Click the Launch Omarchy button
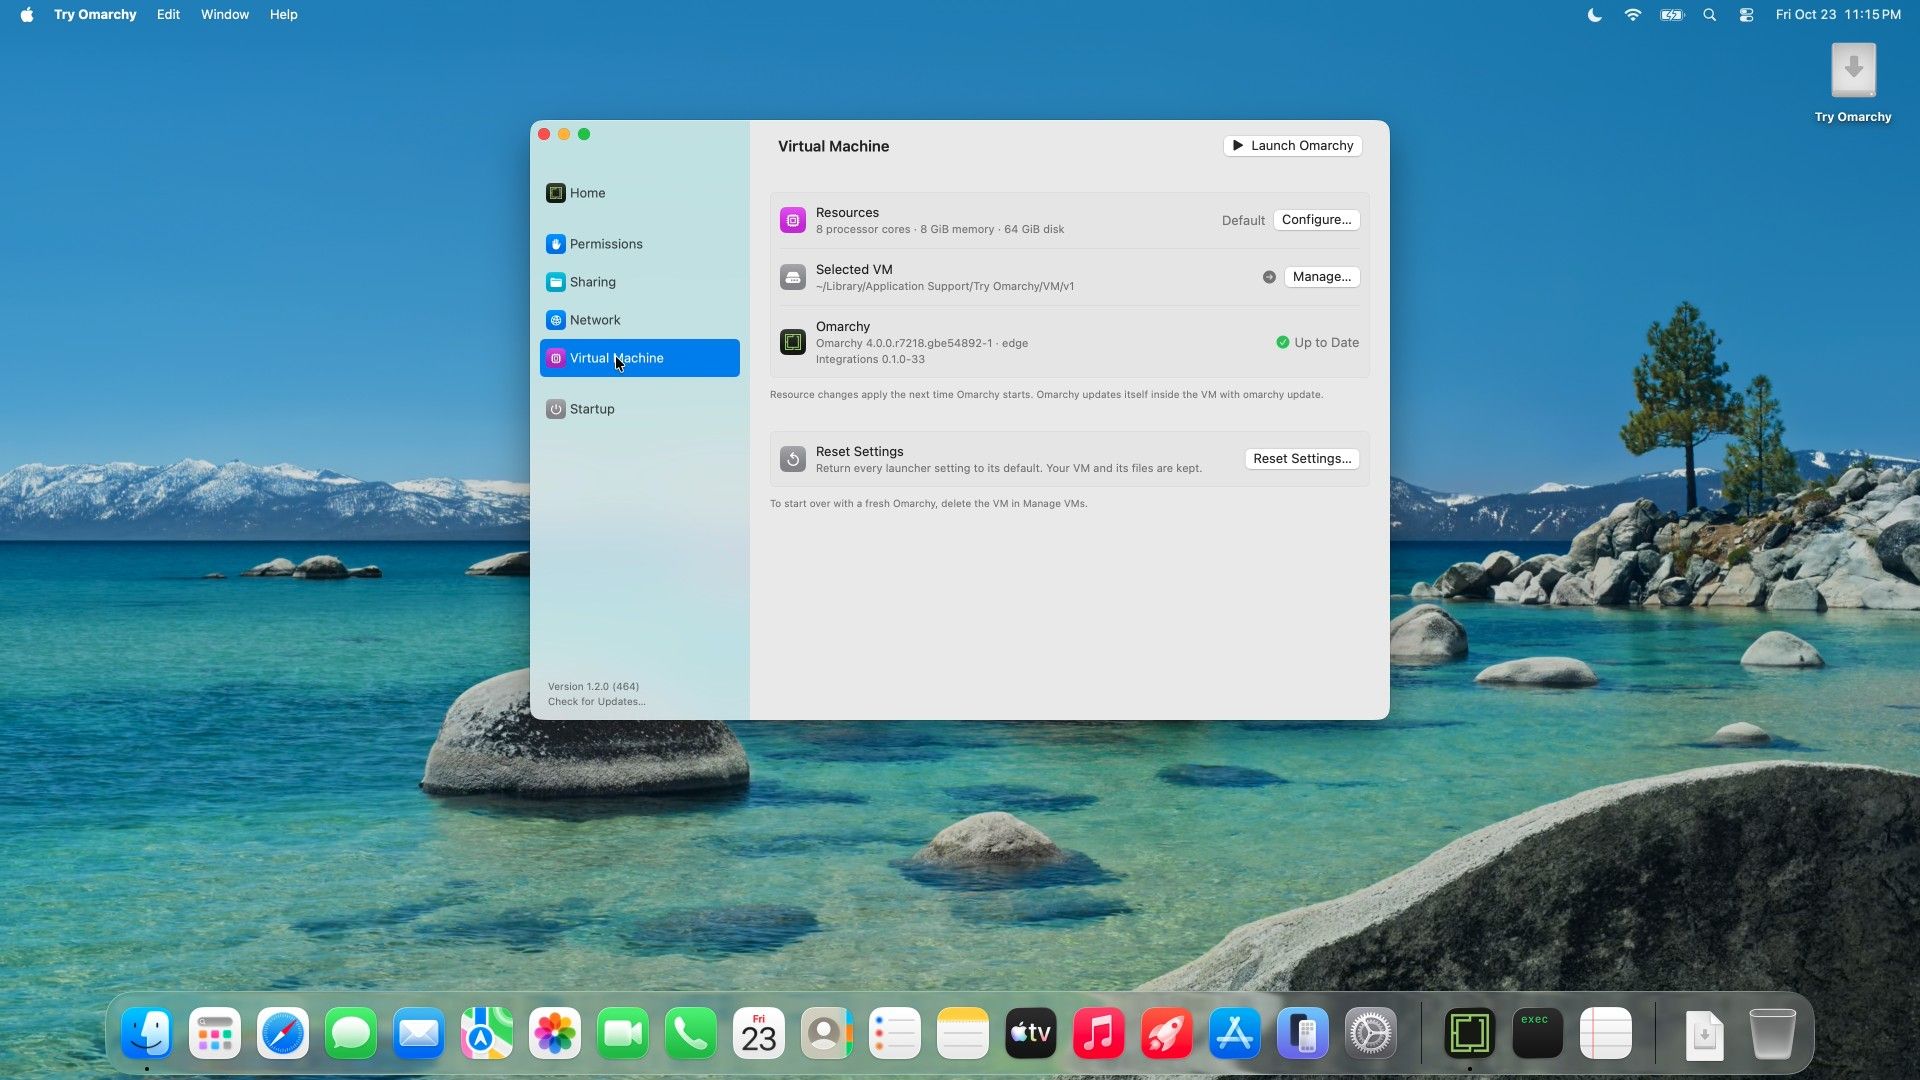The height and width of the screenshot is (1080, 1920). 1292,146
